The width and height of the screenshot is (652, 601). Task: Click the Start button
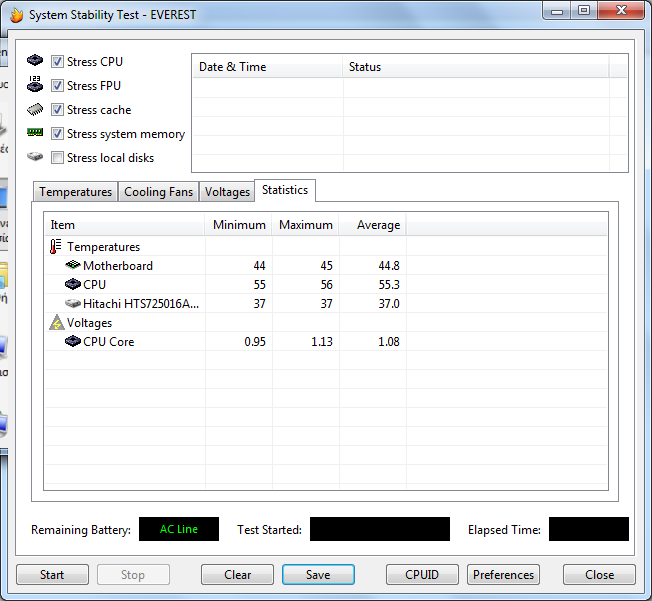(x=52, y=575)
